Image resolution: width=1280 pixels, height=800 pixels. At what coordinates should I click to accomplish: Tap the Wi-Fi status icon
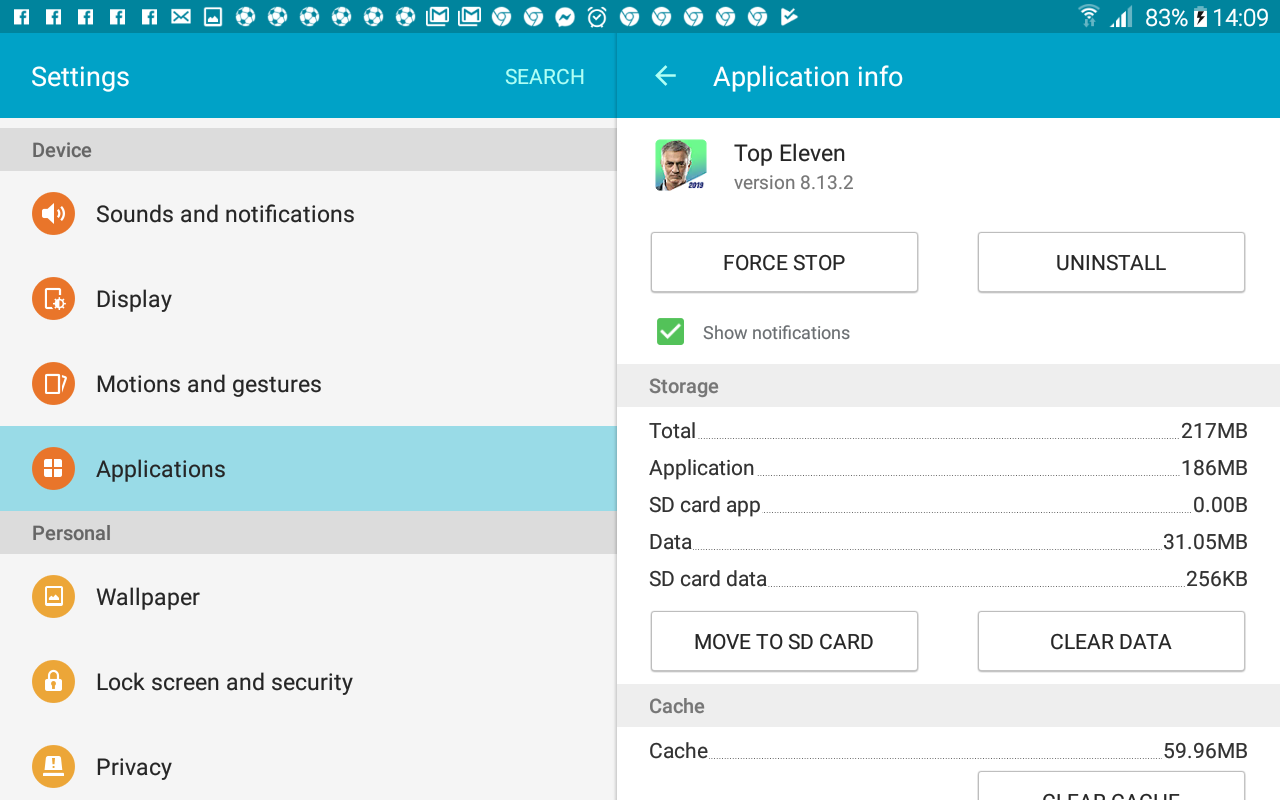(1089, 17)
